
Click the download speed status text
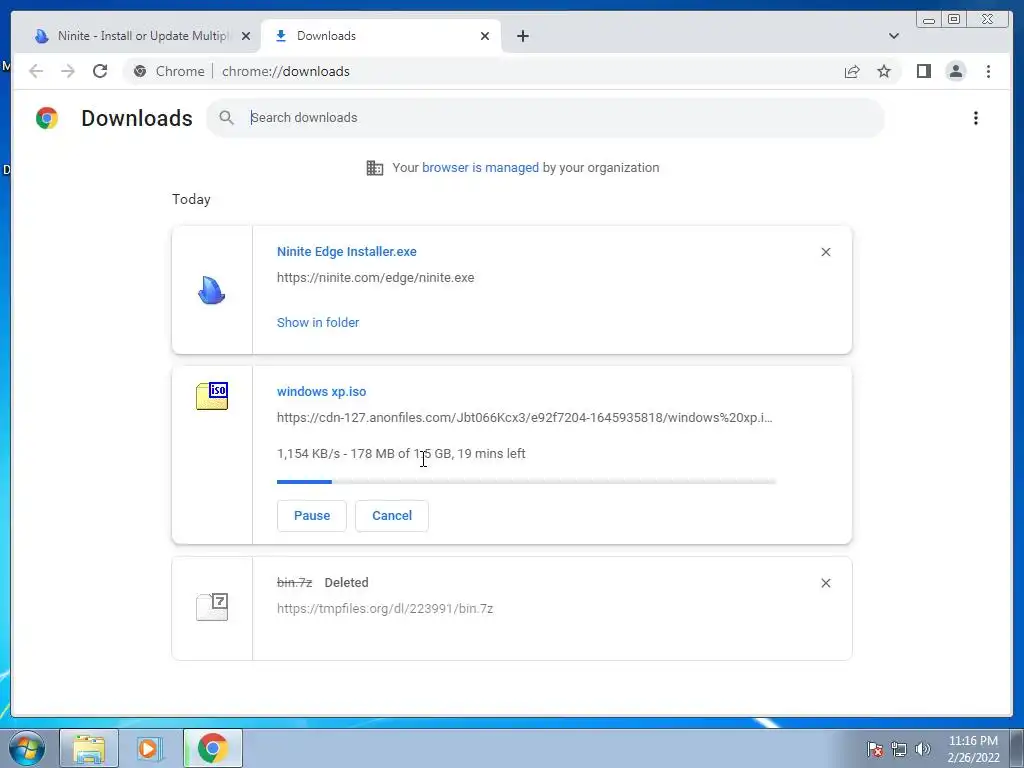(x=401, y=454)
